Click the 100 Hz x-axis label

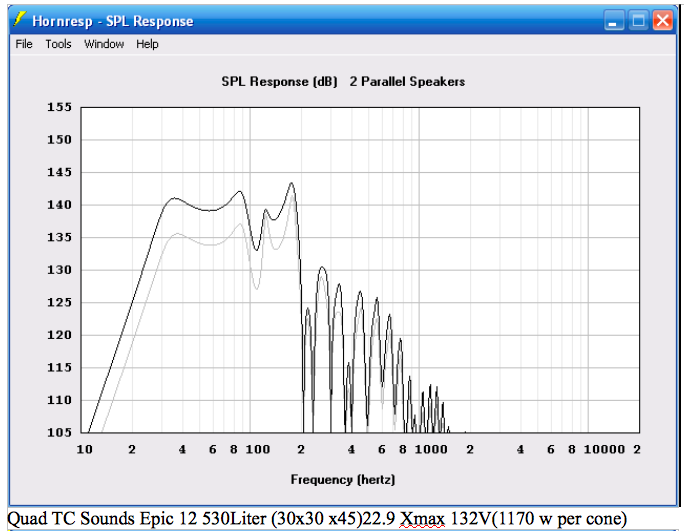(x=258, y=449)
